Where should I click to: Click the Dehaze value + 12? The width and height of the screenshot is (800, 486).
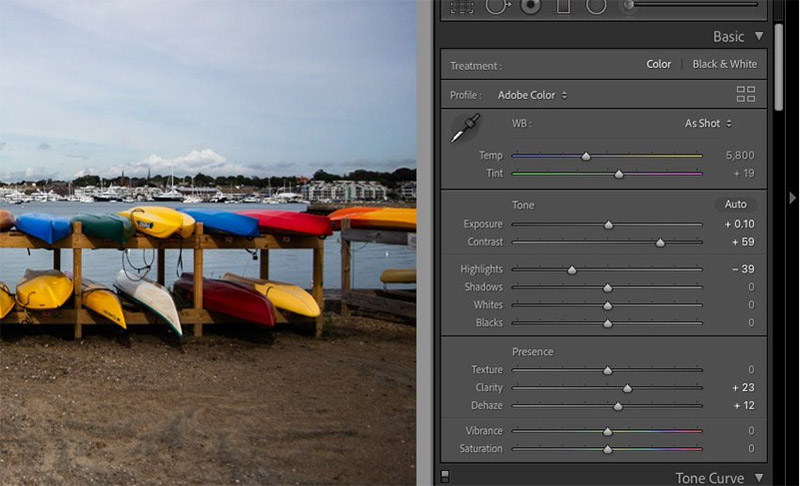coord(744,405)
